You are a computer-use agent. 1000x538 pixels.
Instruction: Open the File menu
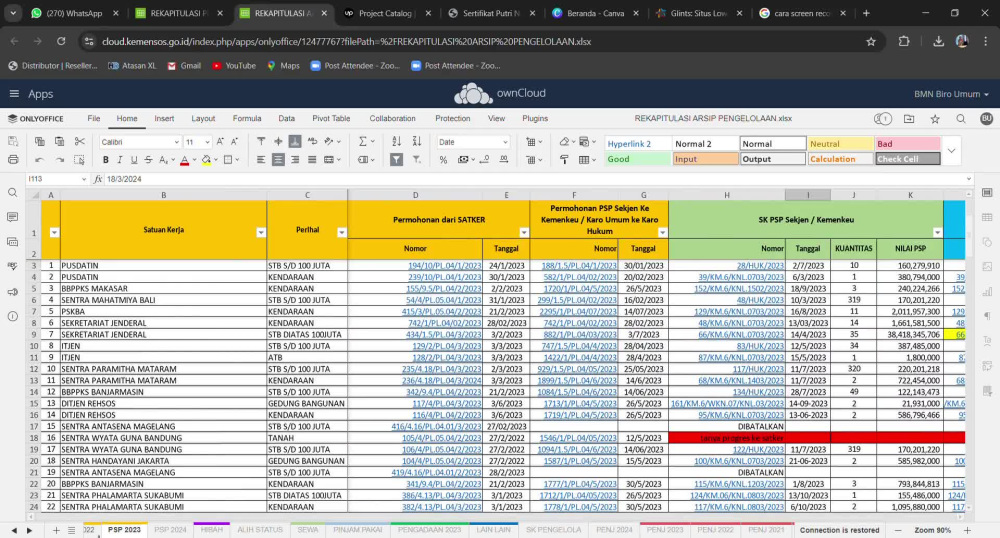coord(94,119)
